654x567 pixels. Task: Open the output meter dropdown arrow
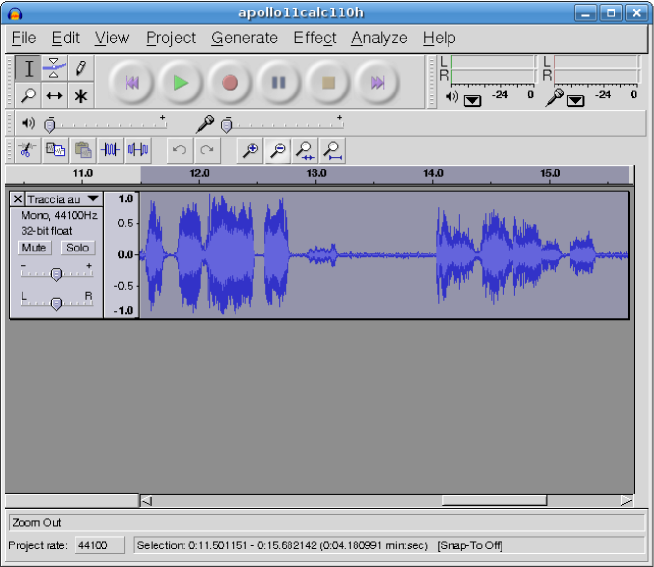472,99
